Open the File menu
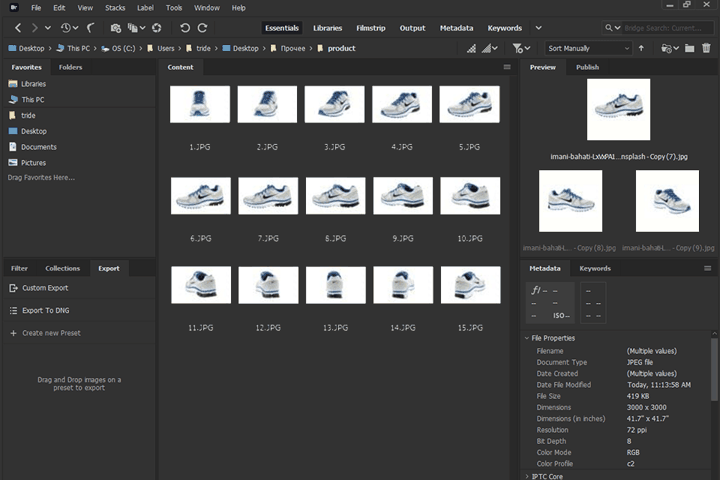 point(36,8)
